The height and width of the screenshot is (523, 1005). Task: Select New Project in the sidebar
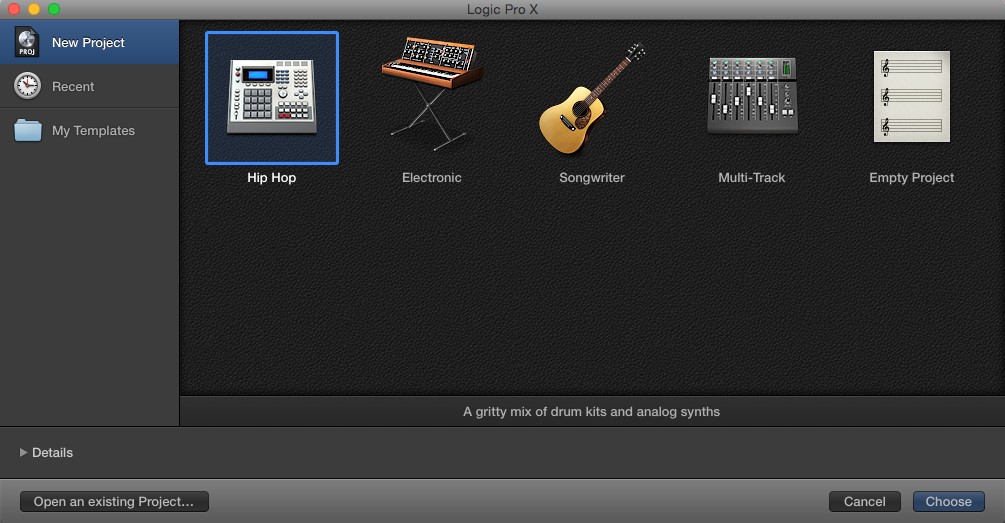(x=89, y=42)
